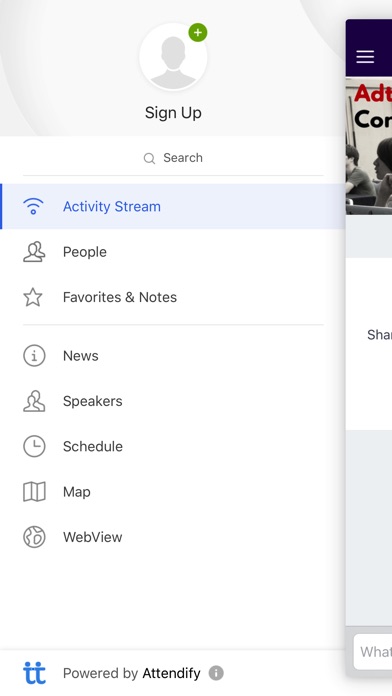The height and width of the screenshot is (696, 392).
Task: Open the People menu item
Action: pos(173,252)
